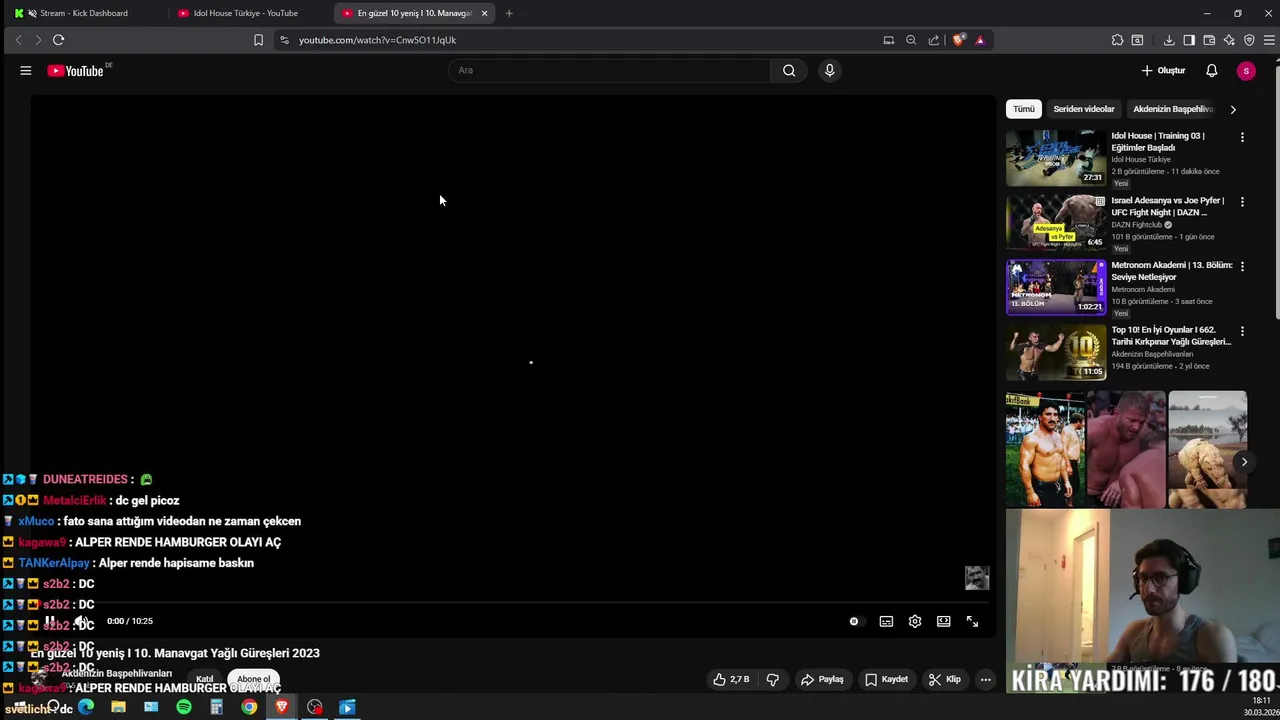This screenshot has height=720, width=1280.
Task: Toggle the browser sidebar panel
Action: pos(1189,40)
